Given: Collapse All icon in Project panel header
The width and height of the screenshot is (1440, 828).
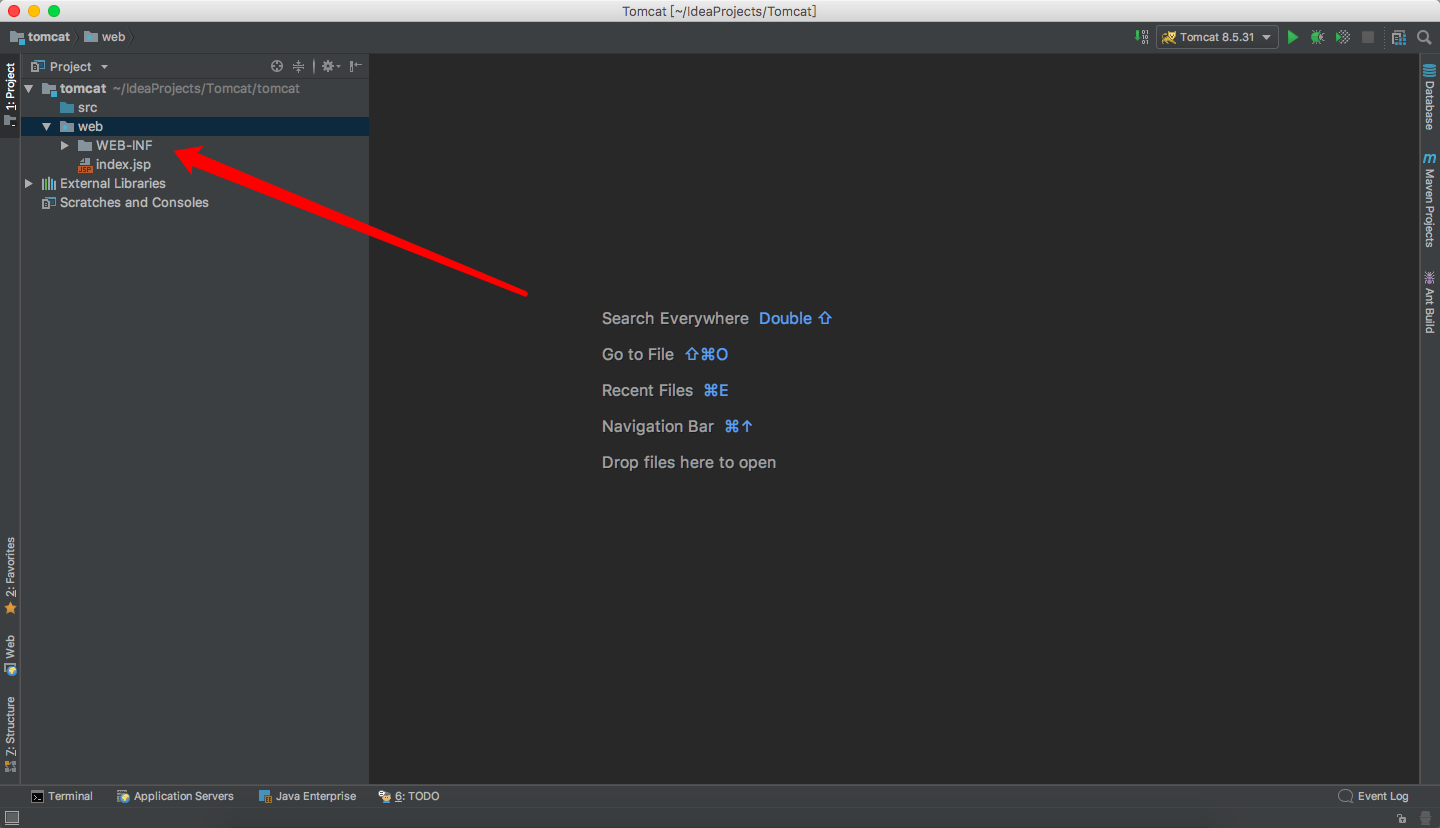Looking at the screenshot, I should pyautogui.click(x=298, y=66).
